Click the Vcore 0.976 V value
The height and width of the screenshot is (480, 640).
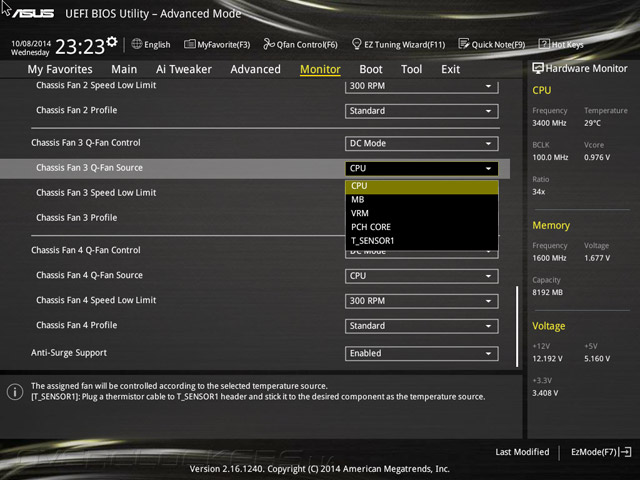597,157
